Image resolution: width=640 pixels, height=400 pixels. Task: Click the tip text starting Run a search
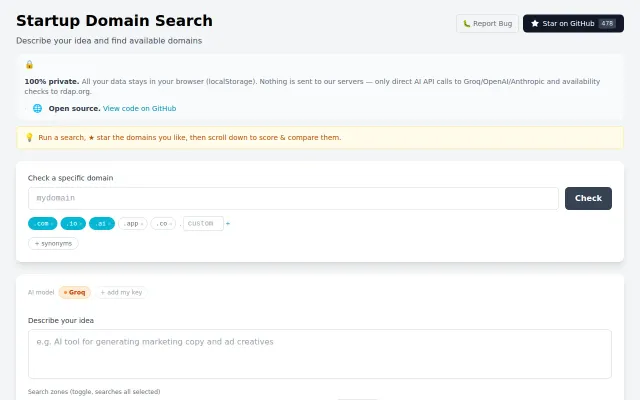[x=190, y=138]
